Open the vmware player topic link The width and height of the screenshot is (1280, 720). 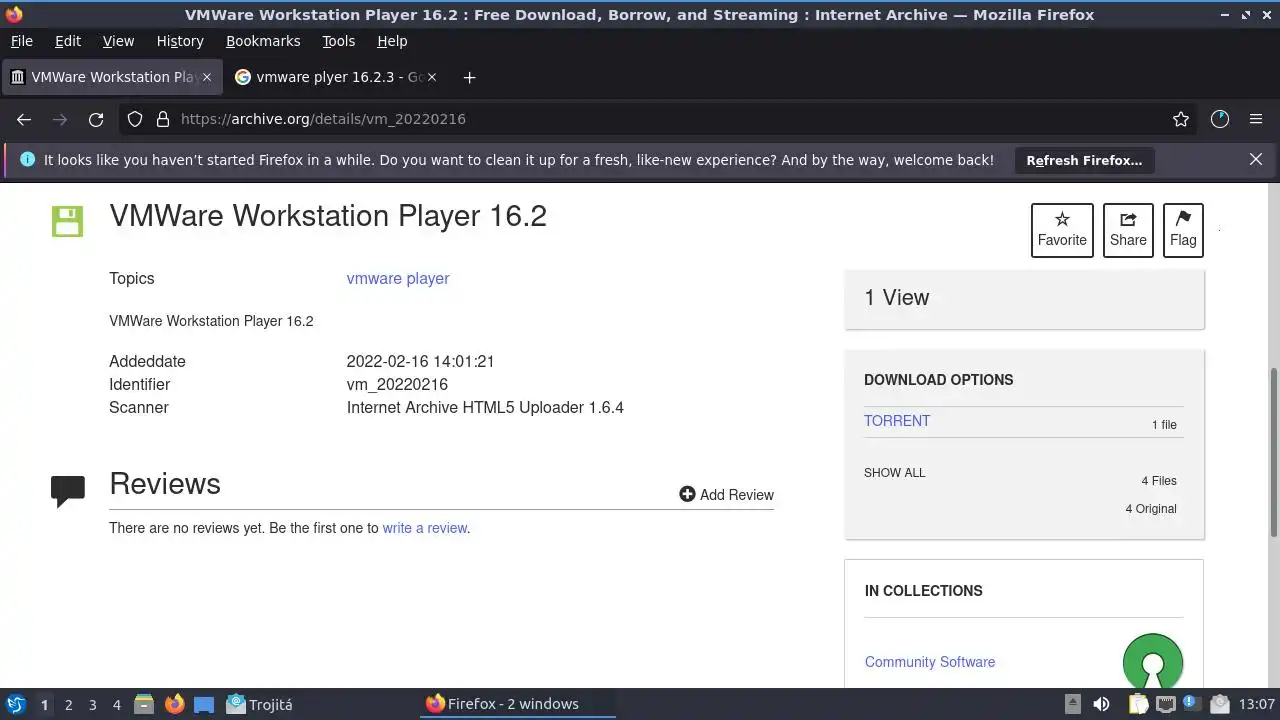(x=398, y=279)
